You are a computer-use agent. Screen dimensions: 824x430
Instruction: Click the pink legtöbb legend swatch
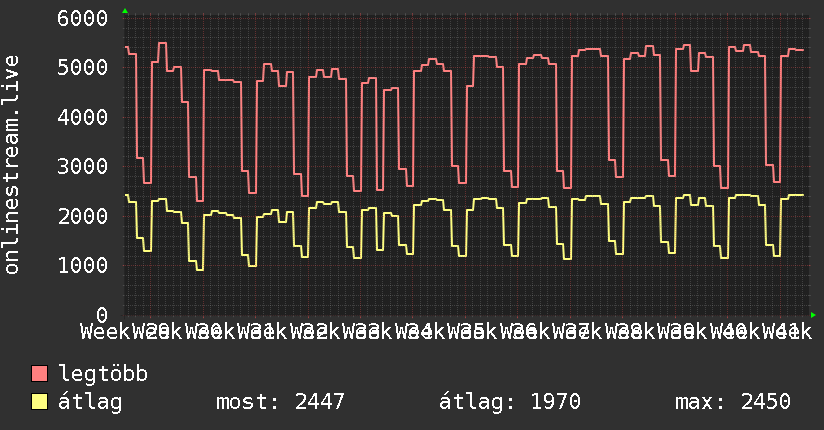(x=39, y=373)
